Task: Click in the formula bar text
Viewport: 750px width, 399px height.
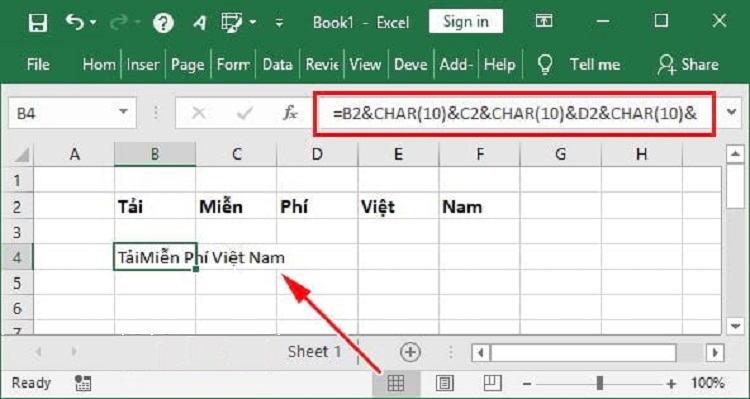Action: (x=515, y=114)
